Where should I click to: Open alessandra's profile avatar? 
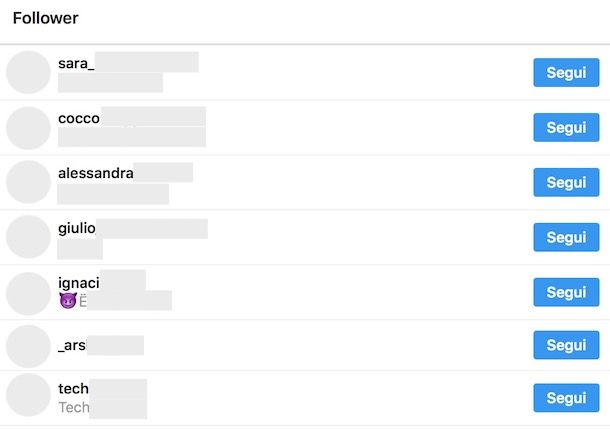[28, 182]
